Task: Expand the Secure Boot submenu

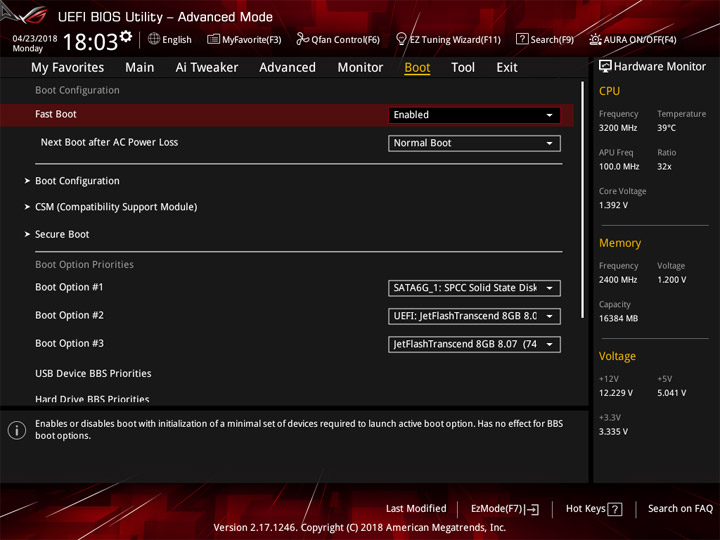Action: [x=62, y=234]
